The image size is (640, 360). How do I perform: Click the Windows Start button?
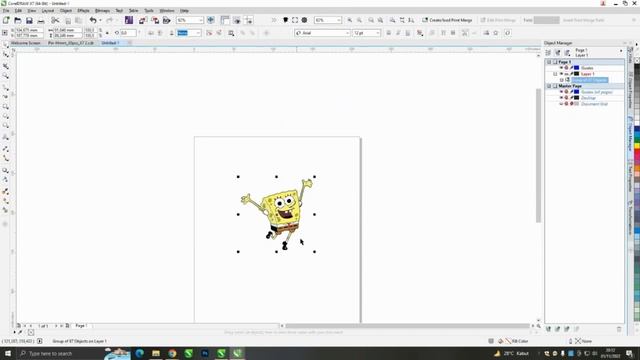8,353
